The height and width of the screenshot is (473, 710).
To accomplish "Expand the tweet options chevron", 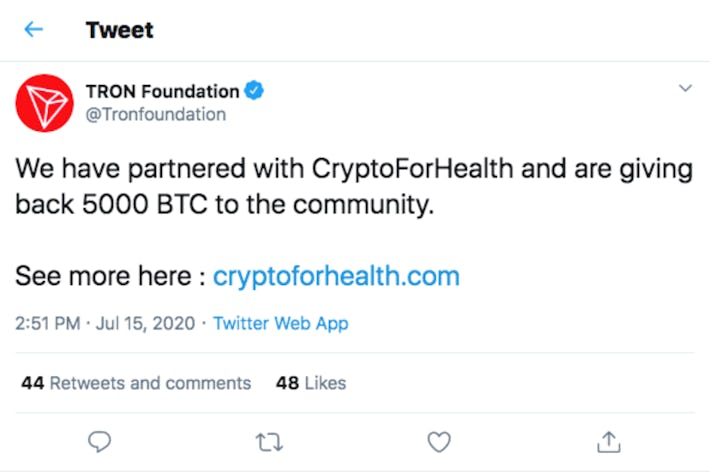I will point(685,88).
